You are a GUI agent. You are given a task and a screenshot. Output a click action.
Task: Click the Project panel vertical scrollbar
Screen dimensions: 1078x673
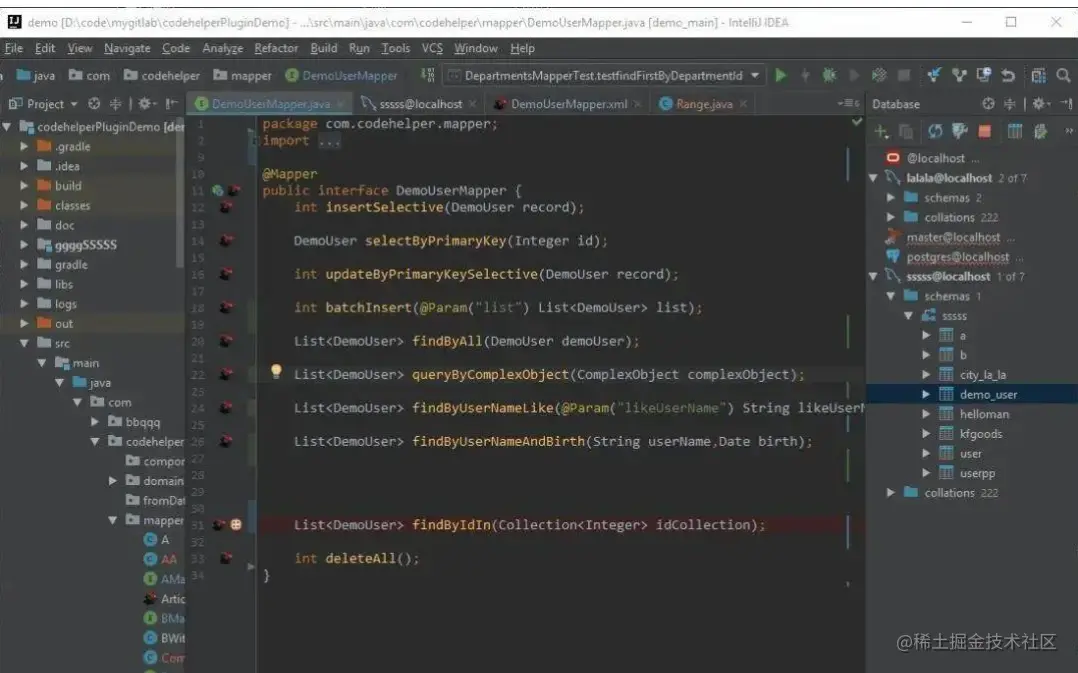pos(180,192)
